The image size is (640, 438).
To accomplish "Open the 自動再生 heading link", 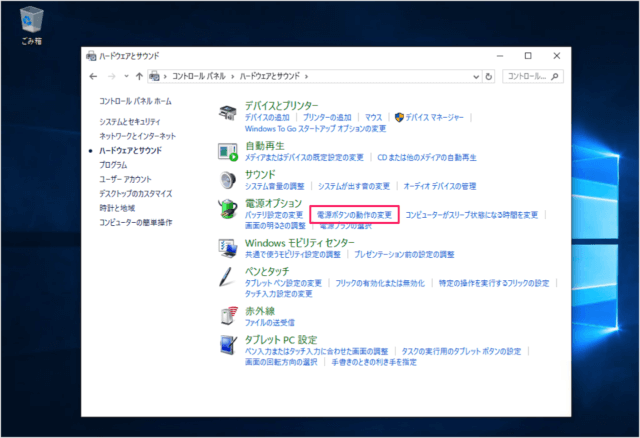I will click(x=265, y=146).
